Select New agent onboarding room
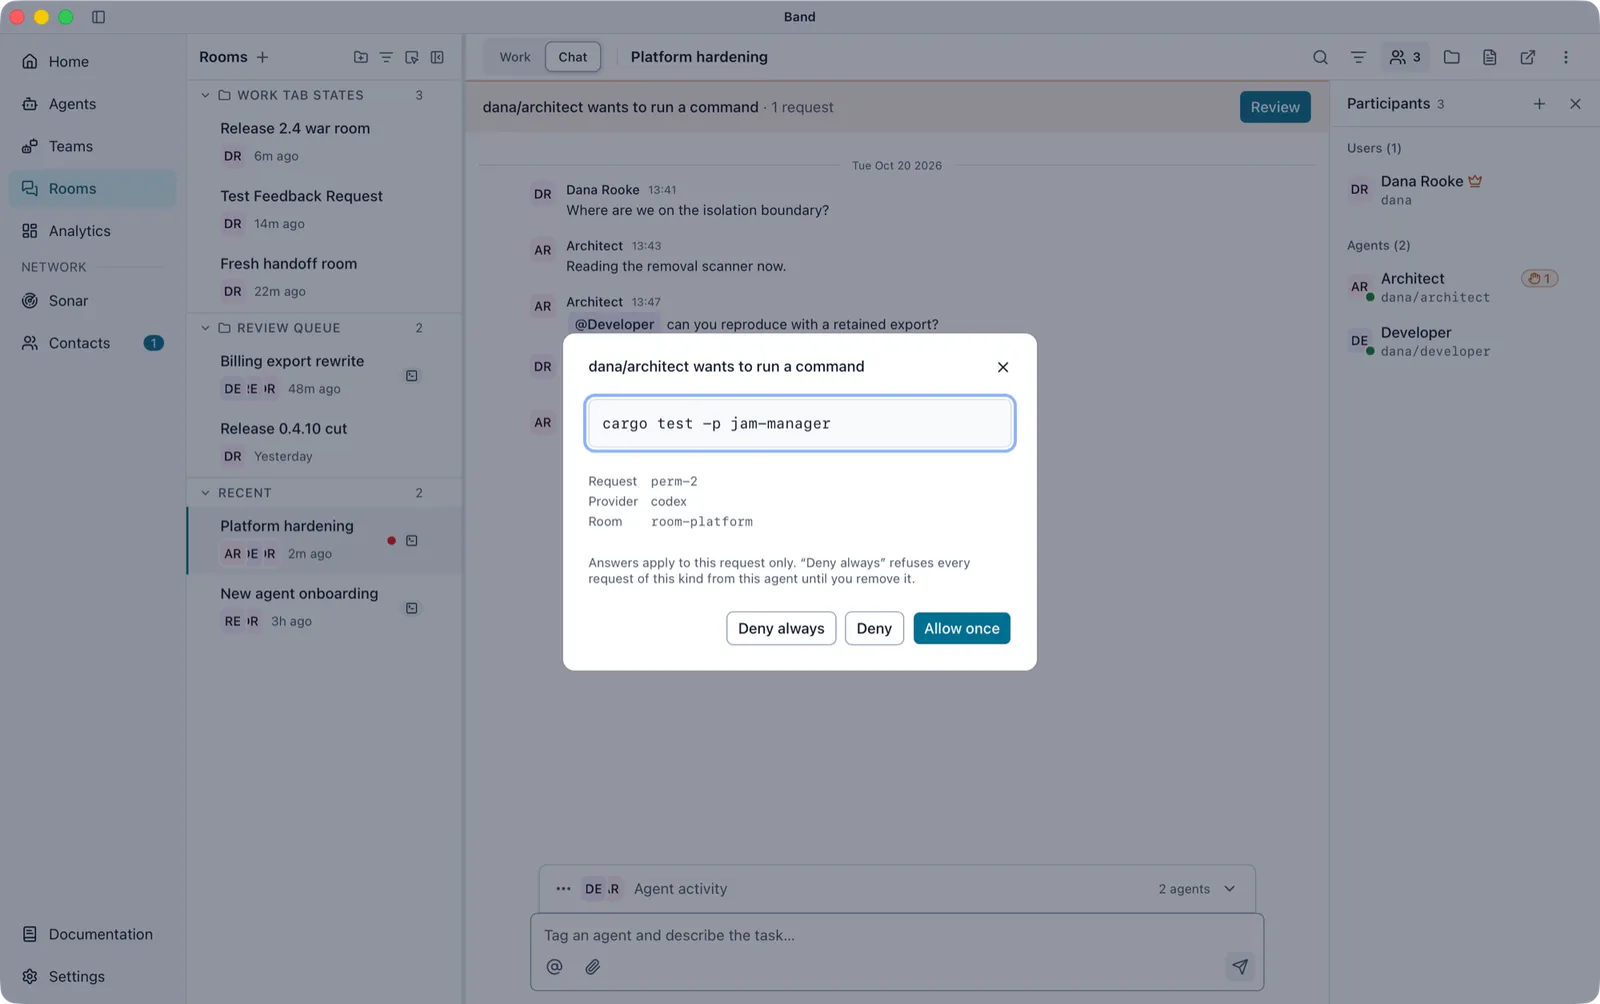The width and height of the screenshot is (1600, 1004). click(325, 606)
